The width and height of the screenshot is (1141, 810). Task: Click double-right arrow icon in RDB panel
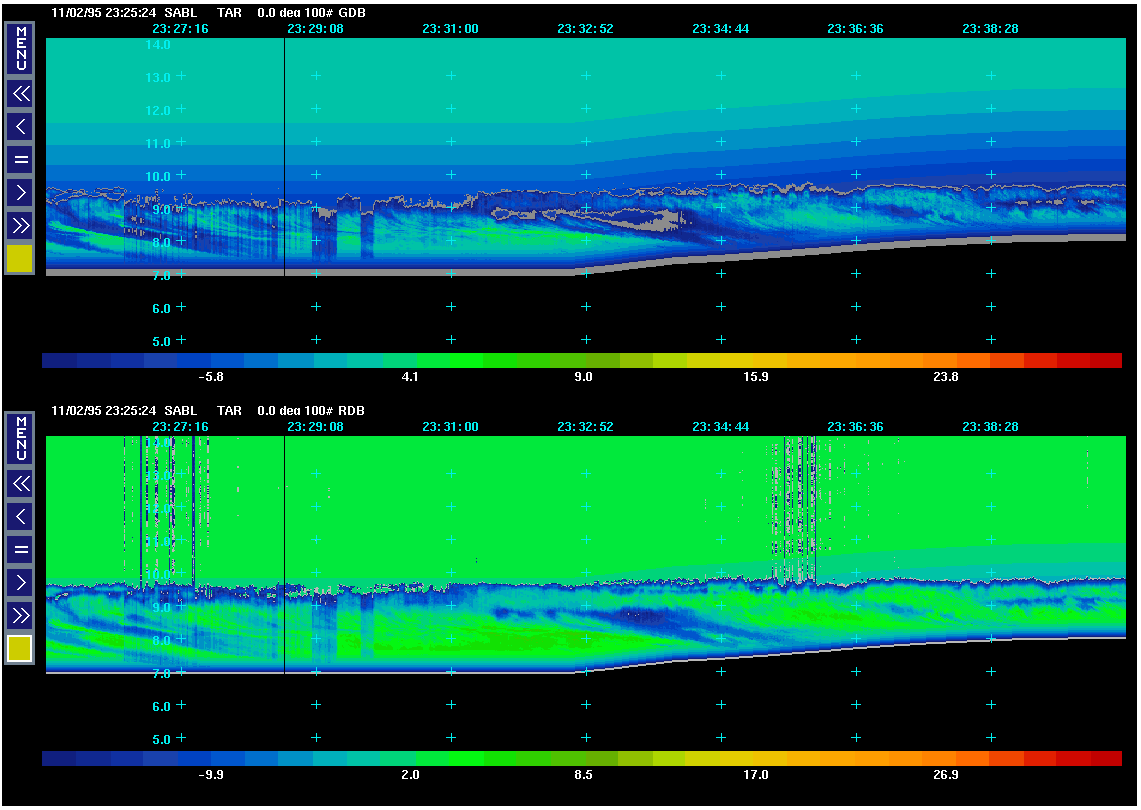(x=20, y=615)
